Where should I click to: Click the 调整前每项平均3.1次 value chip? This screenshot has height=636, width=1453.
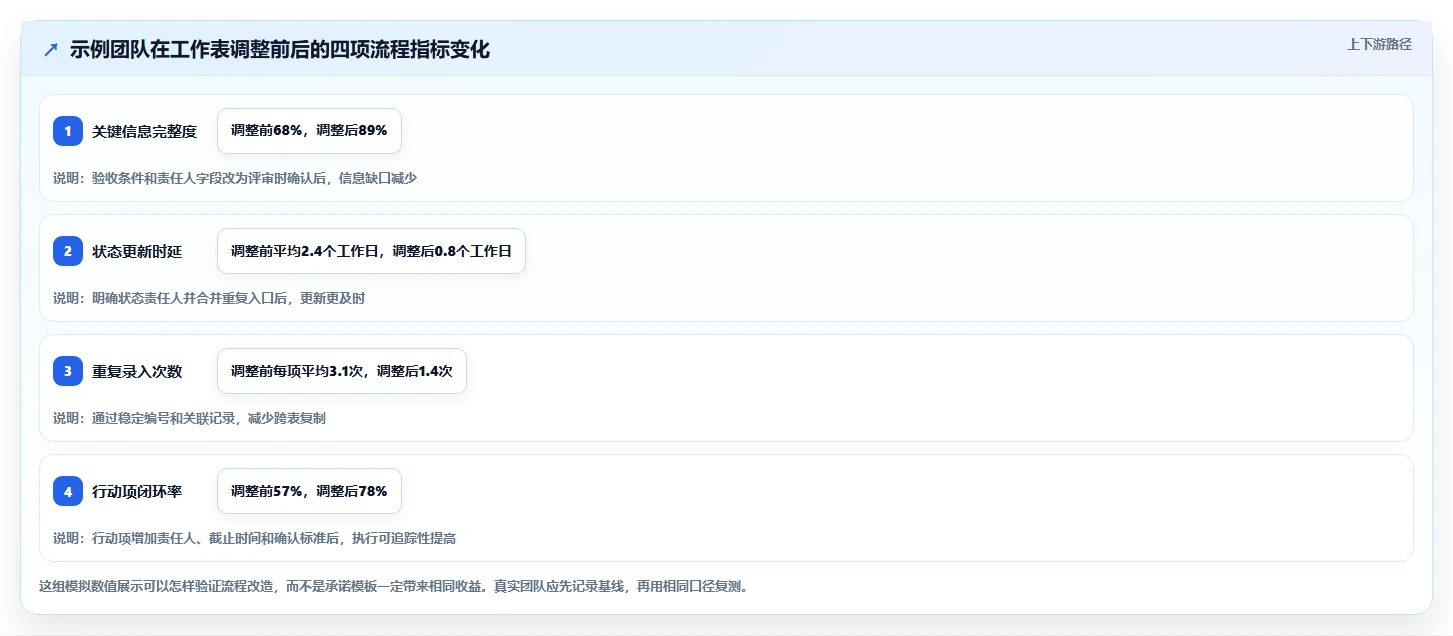[342, 371]
